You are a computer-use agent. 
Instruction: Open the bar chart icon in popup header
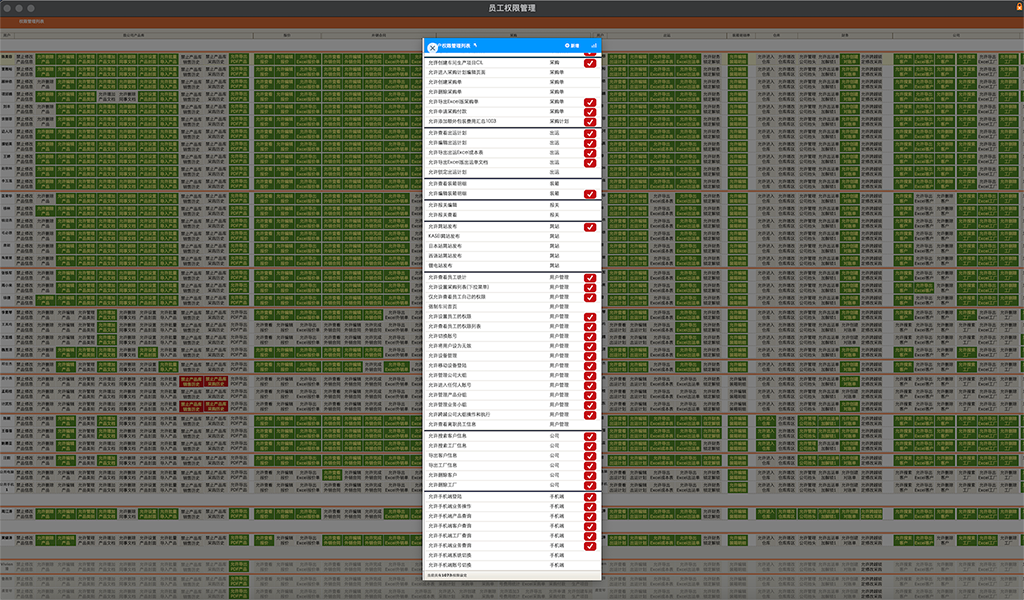pos(594,46)
